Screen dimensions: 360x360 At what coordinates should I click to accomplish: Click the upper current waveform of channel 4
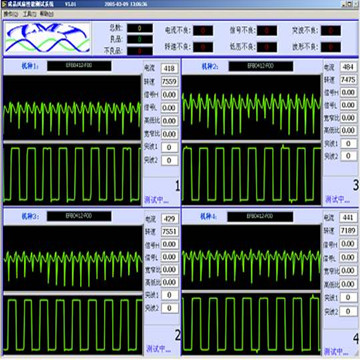click(x=251, y=257)
